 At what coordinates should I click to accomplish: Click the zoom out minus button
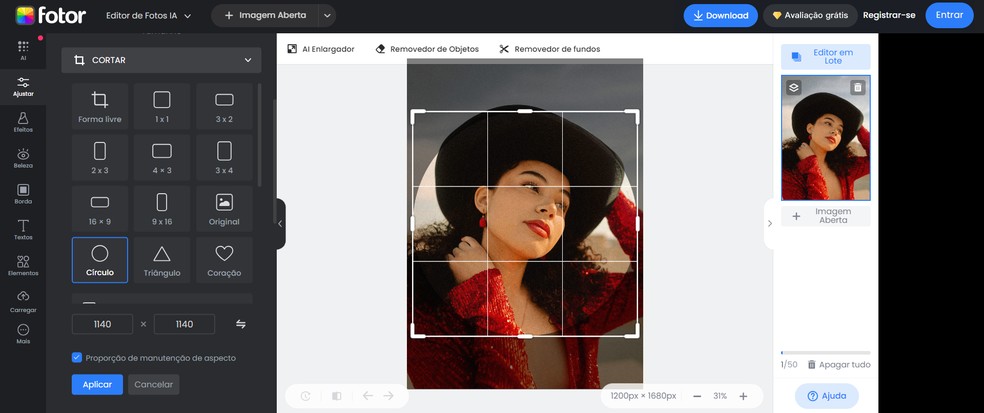(697, 396)
